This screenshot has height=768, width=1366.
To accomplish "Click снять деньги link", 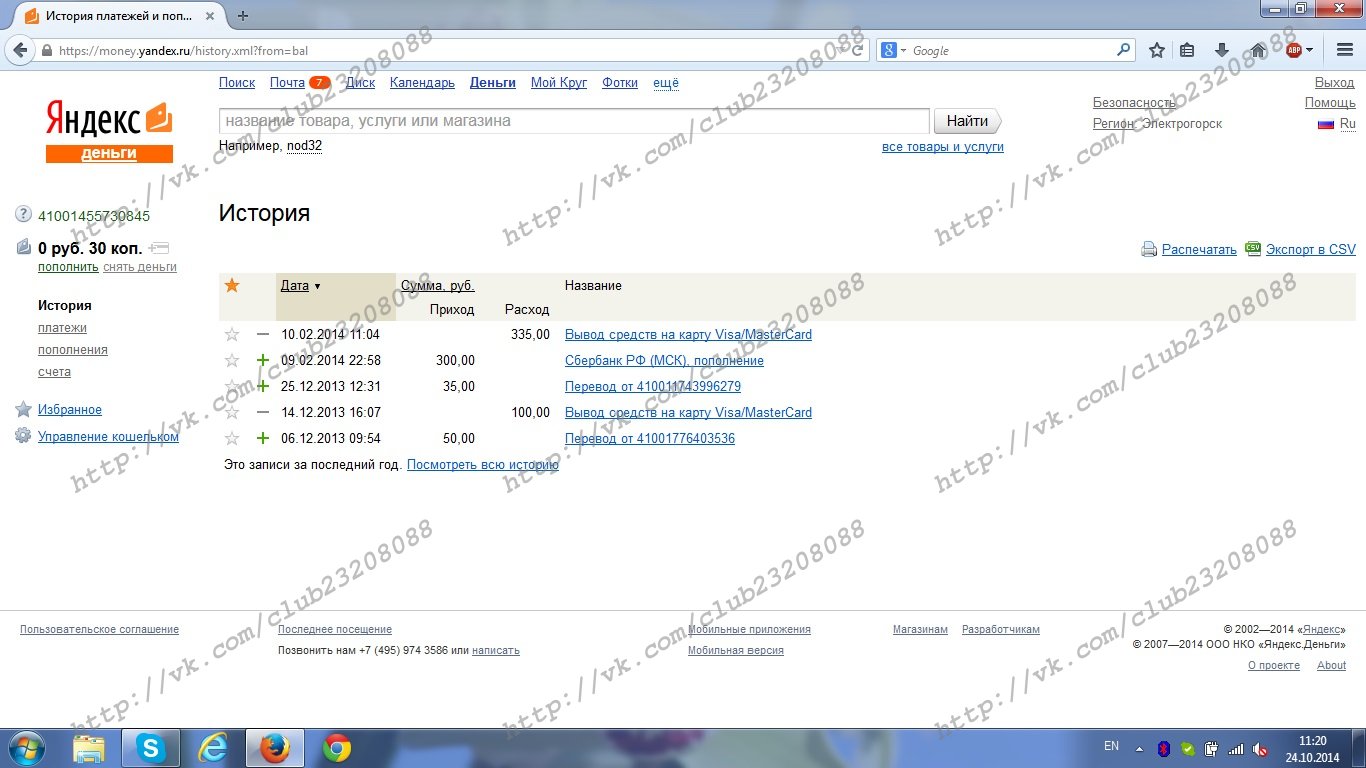I will click(140, 267).
